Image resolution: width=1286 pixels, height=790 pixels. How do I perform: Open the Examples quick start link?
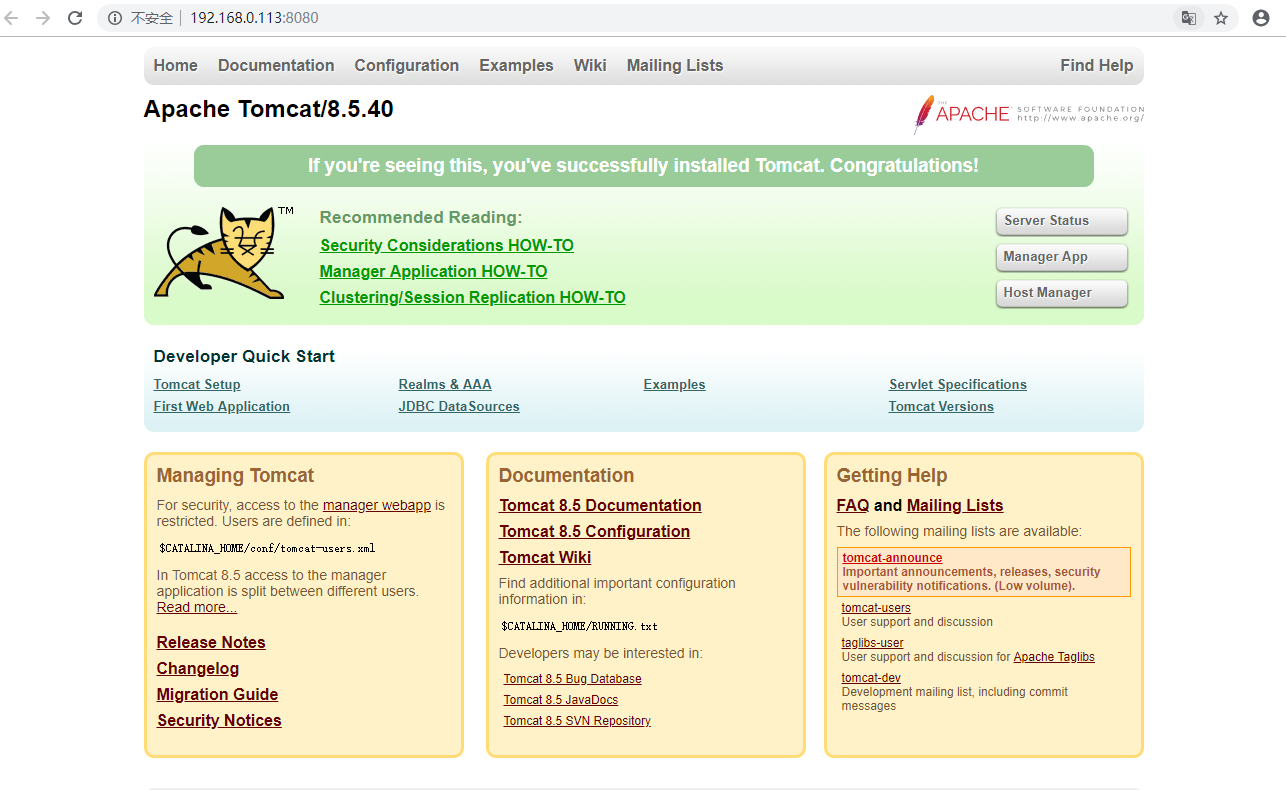(x=675, y=385)
